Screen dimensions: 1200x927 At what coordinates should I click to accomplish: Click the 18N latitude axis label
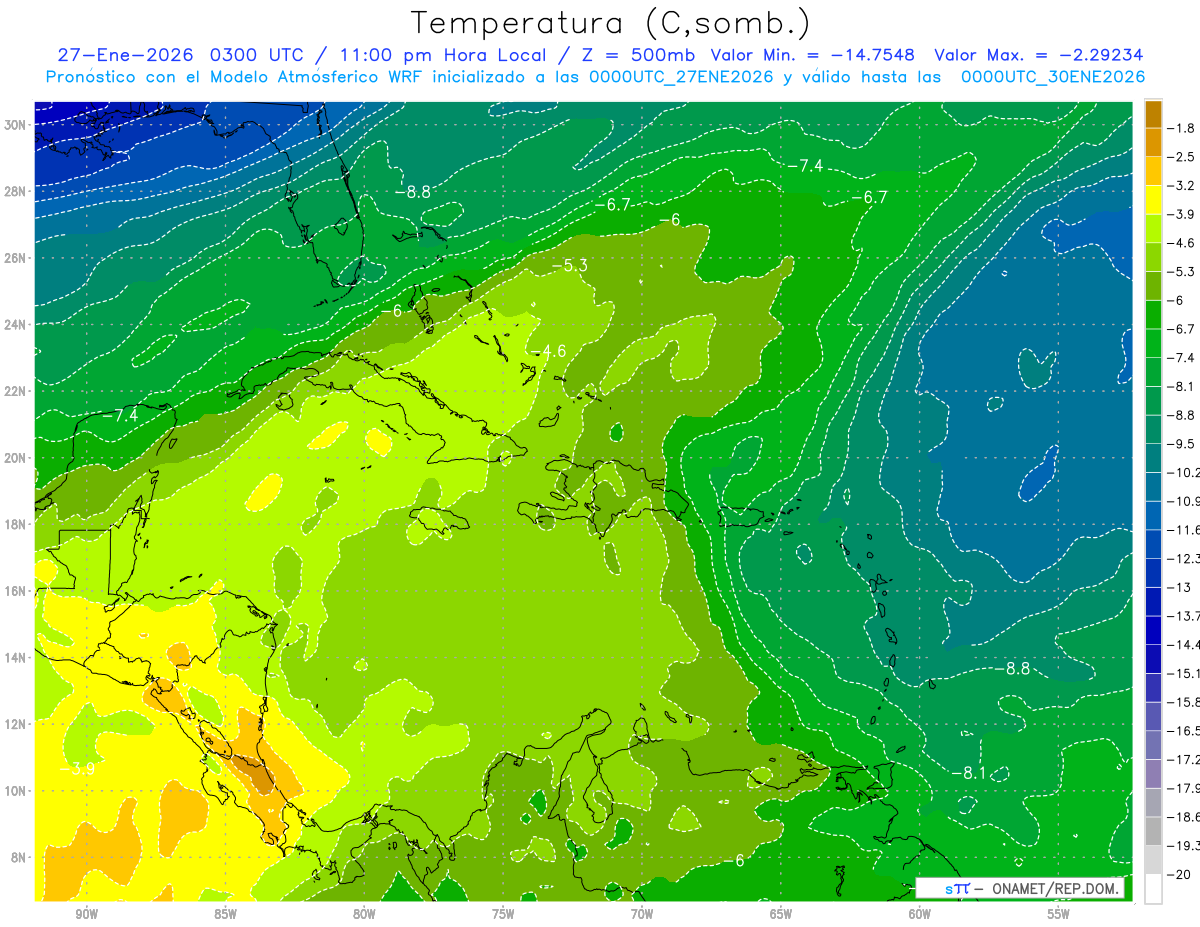pos(17,524)
